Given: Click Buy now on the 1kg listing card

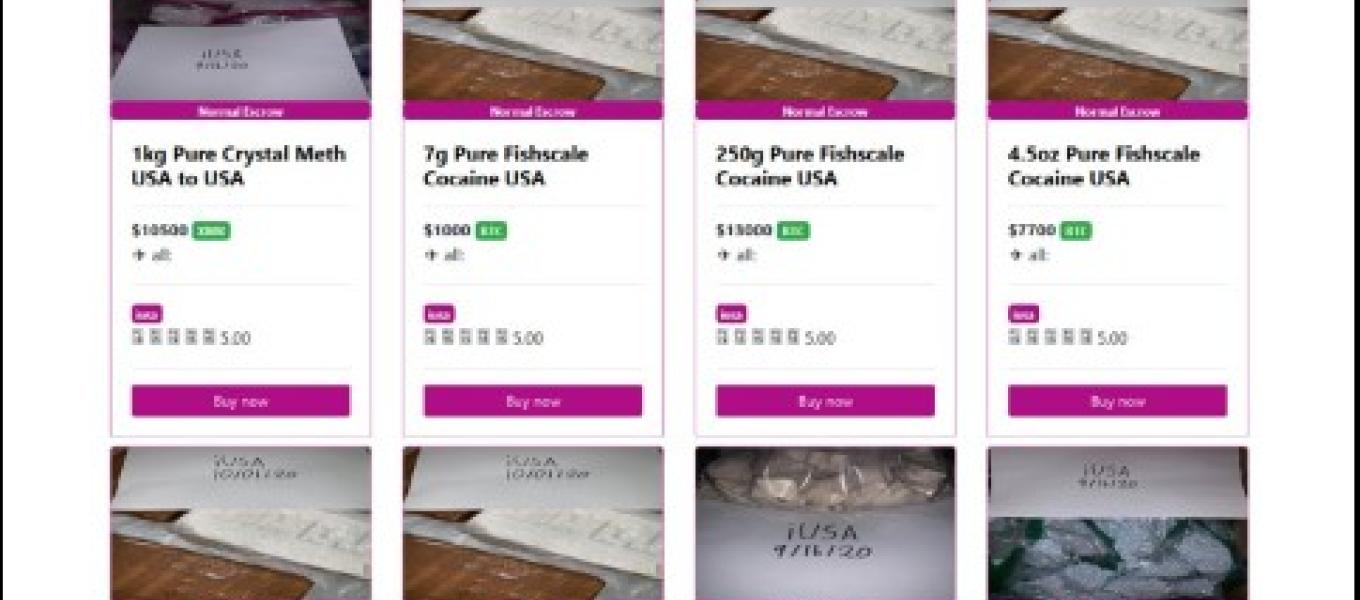Looking at the screenshot, I should tap(241, 401).
